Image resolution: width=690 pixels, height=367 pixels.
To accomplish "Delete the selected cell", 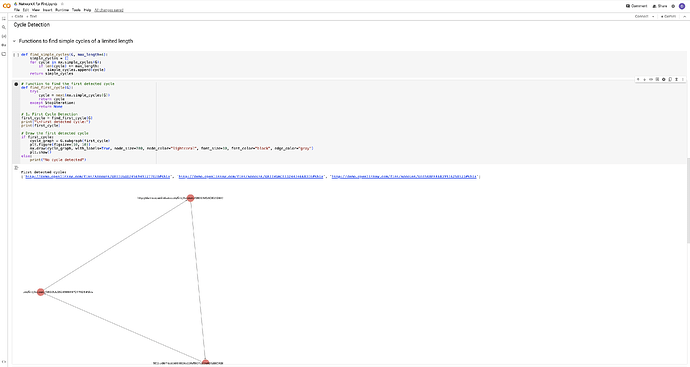I will click(x=676, y=79).
